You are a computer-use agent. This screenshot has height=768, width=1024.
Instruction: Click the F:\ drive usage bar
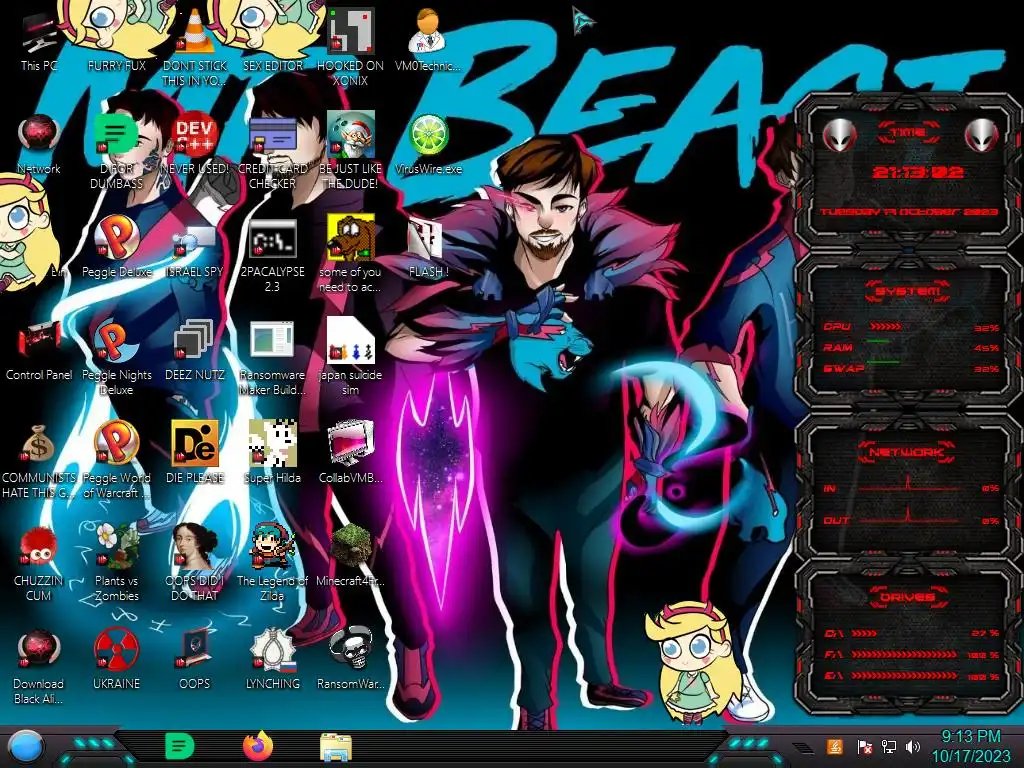[x=906, y=654]
